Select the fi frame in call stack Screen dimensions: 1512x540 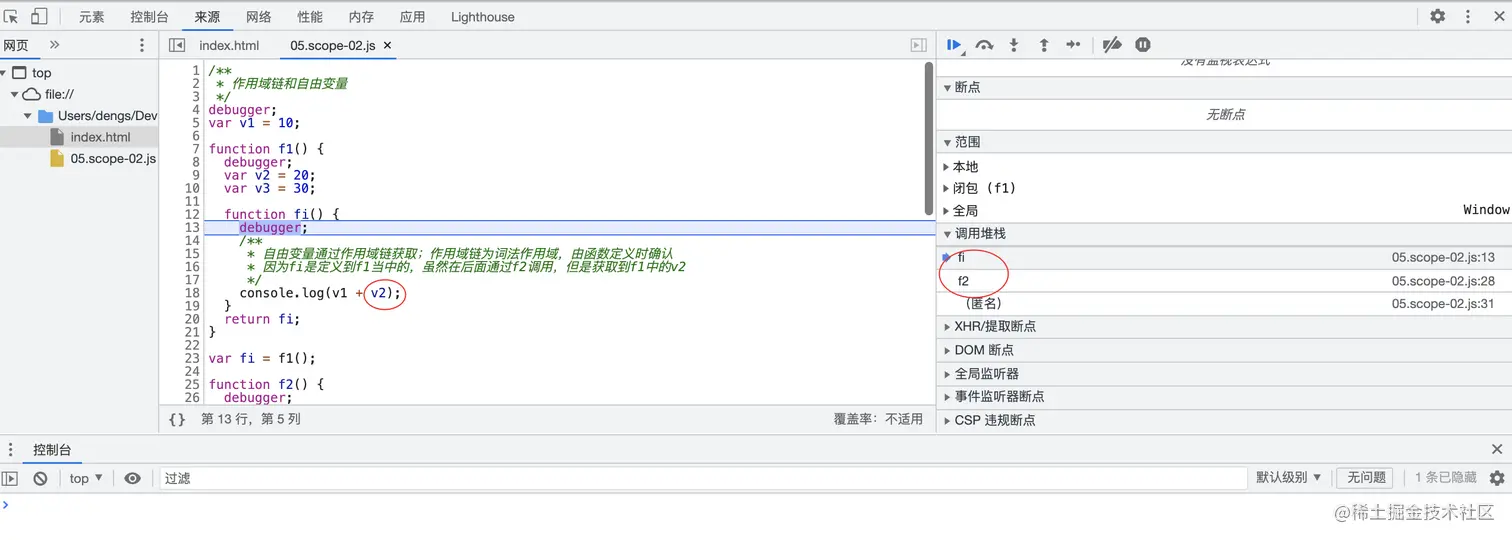1224,257
